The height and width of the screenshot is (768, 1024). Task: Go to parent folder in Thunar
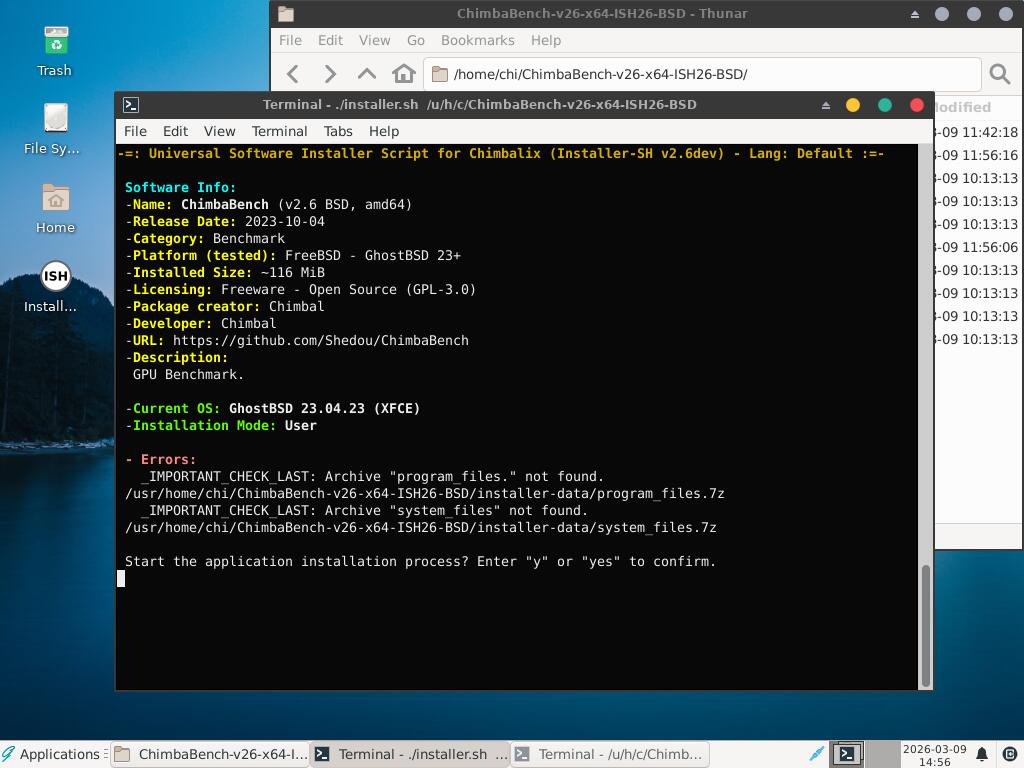click(x=367, y=74)
